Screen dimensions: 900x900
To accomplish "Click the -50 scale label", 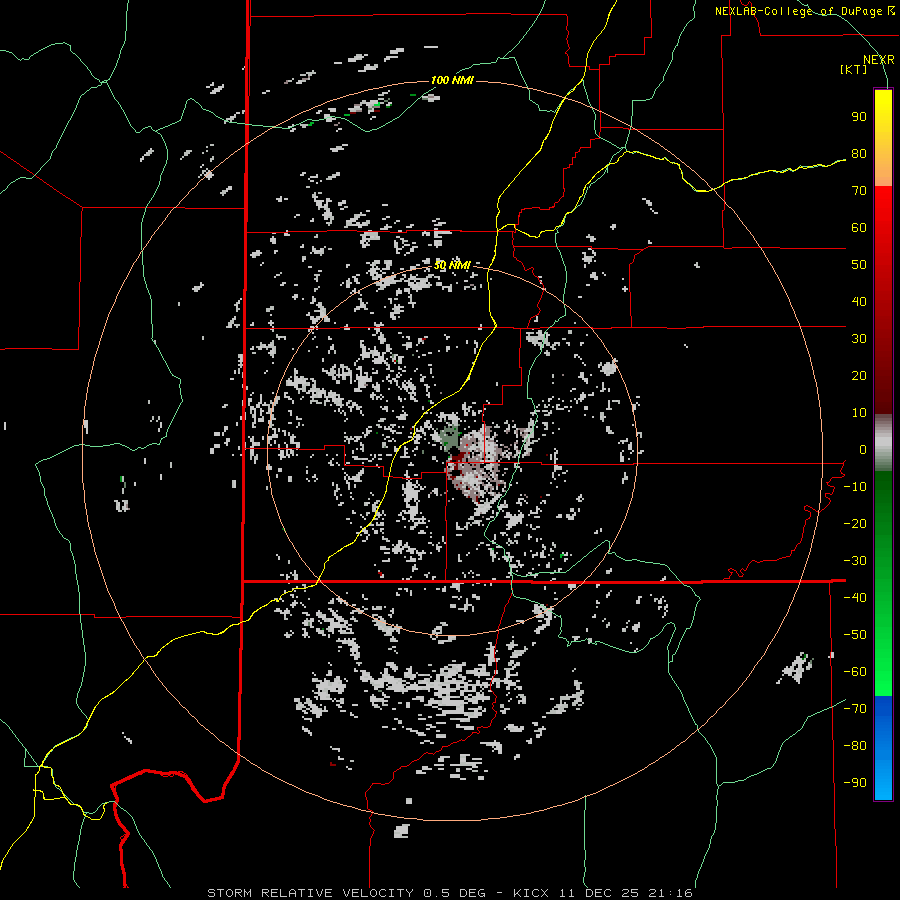I will click(x=855, y=634).
